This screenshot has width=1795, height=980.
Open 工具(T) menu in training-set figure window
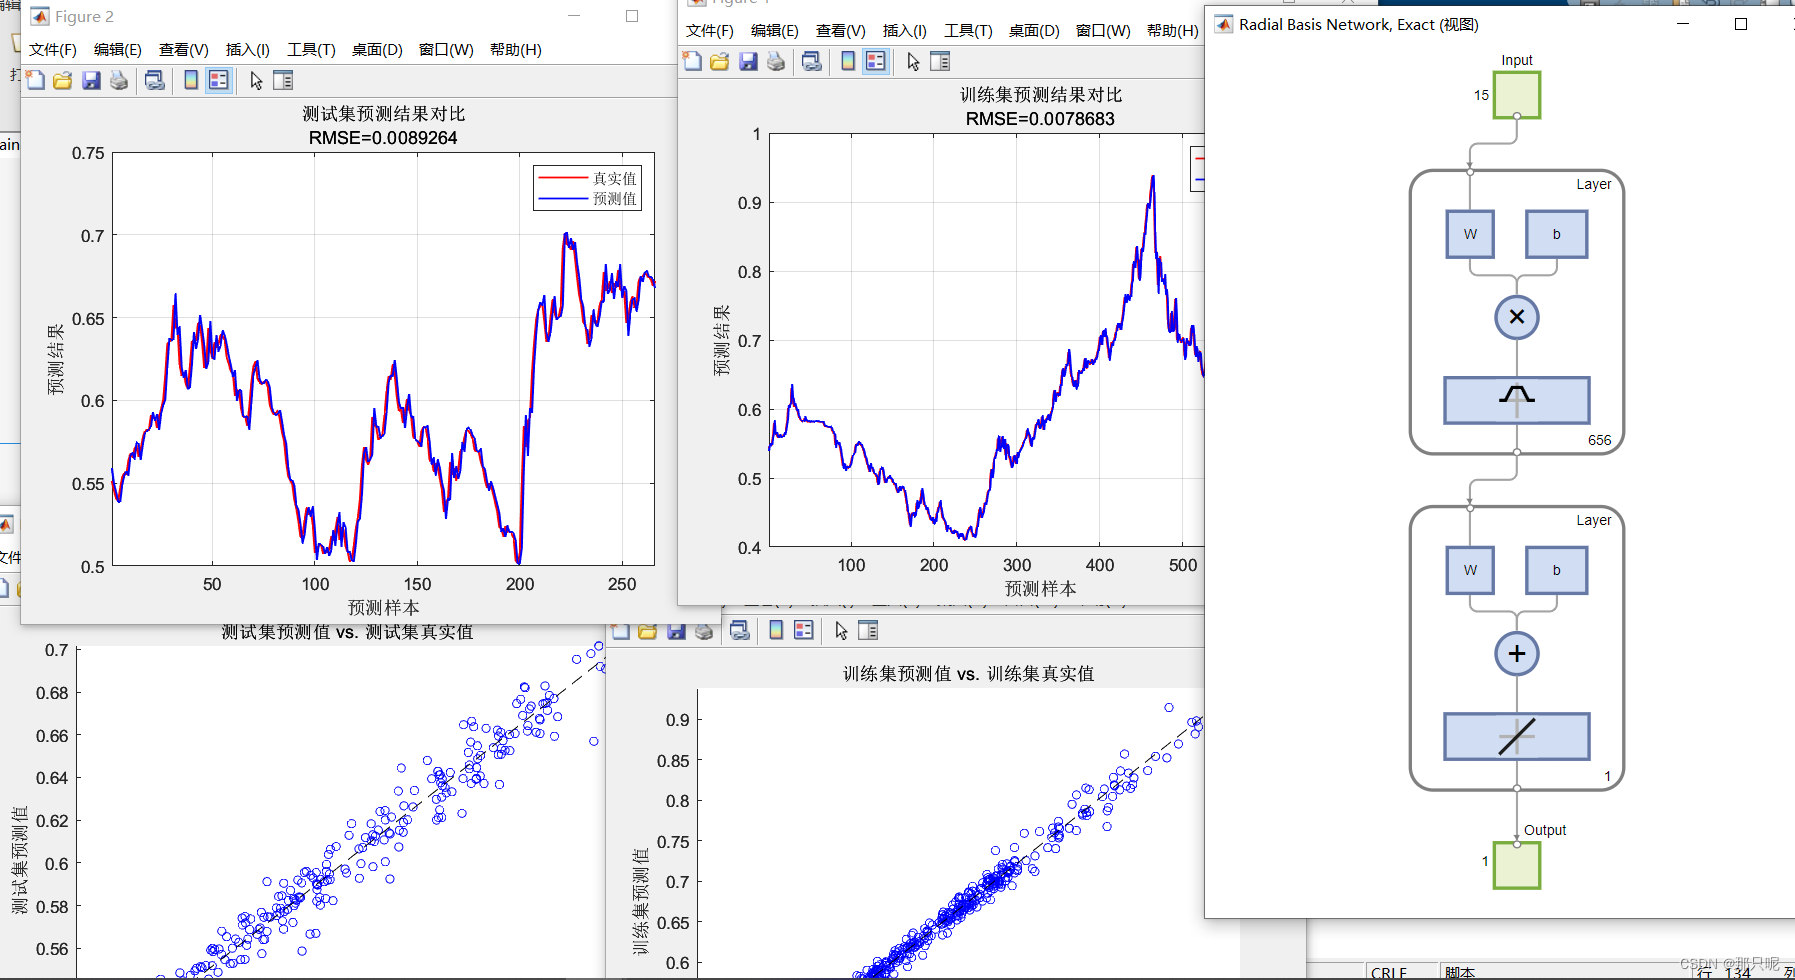pyautogui.click(x=968, y=31)
